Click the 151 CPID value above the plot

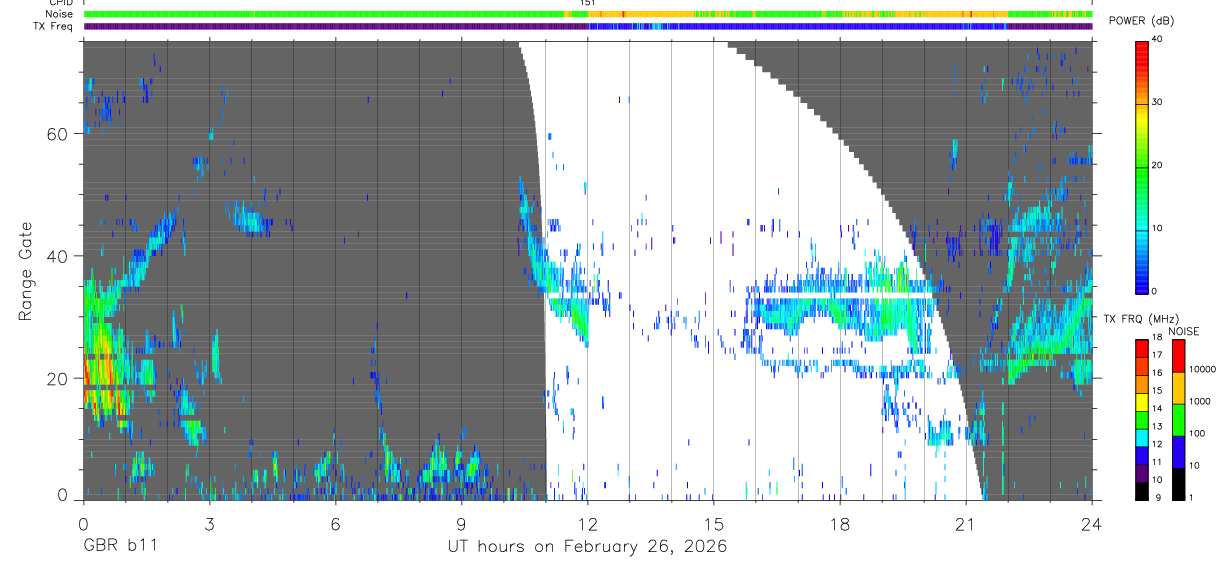click(x=588, y=3)
